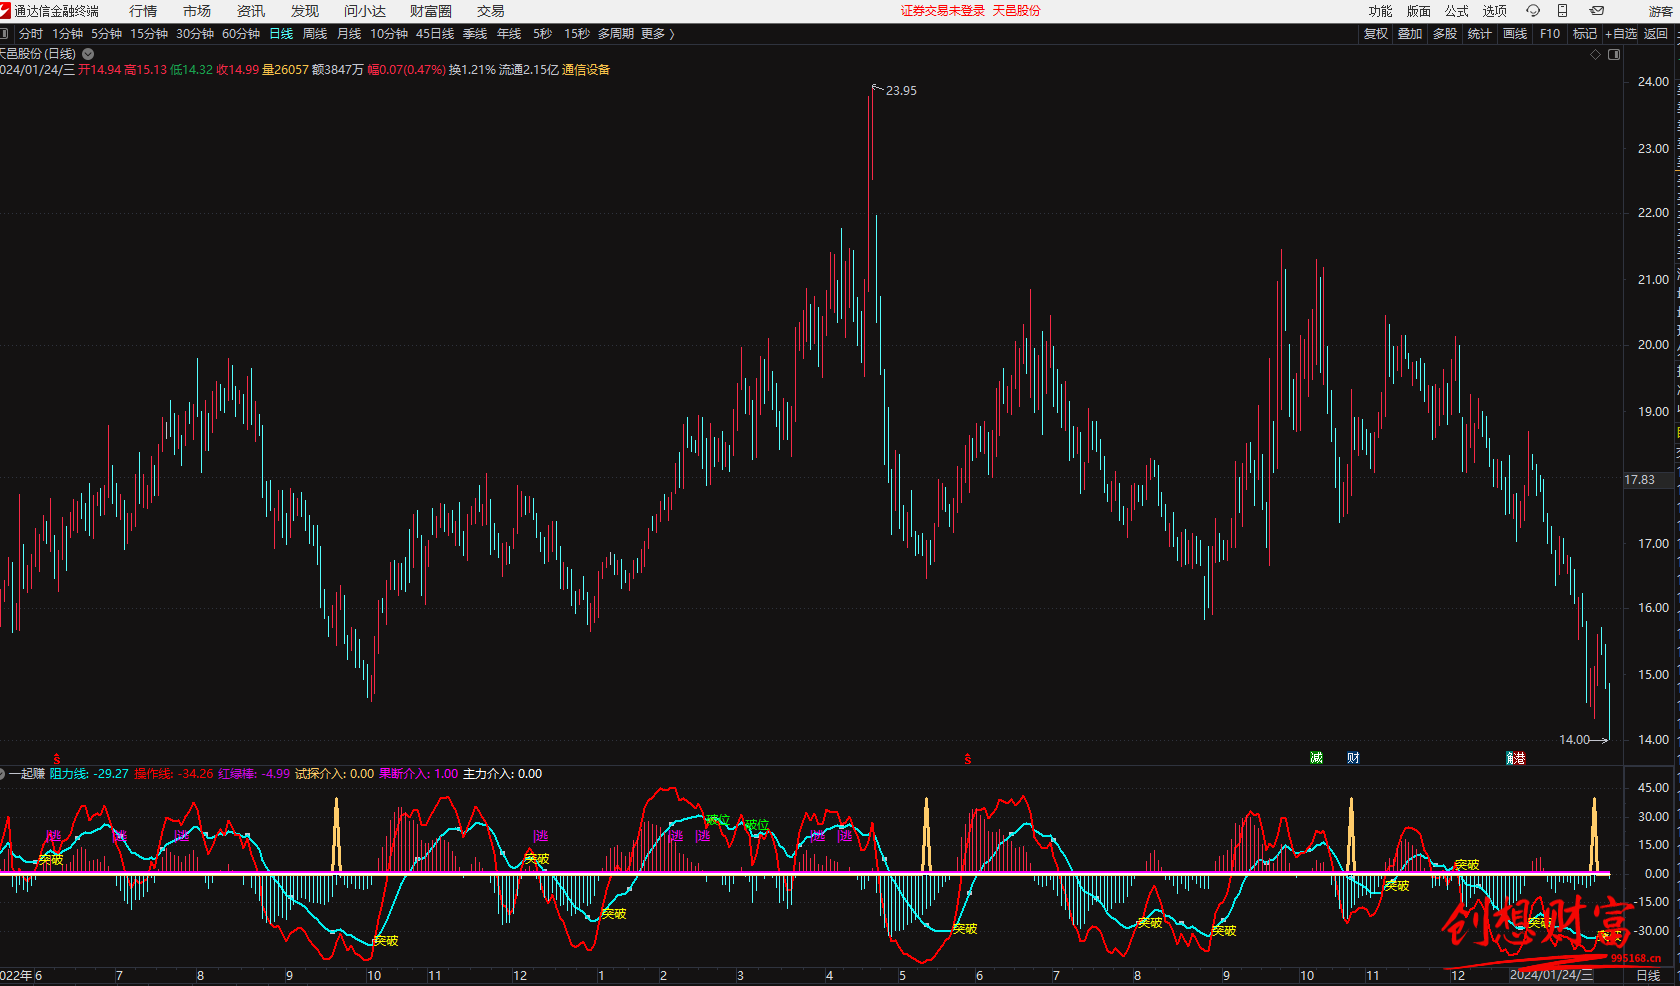Switch to 周线 period
Screen dimensions: 1680x986
coord(315,33)
